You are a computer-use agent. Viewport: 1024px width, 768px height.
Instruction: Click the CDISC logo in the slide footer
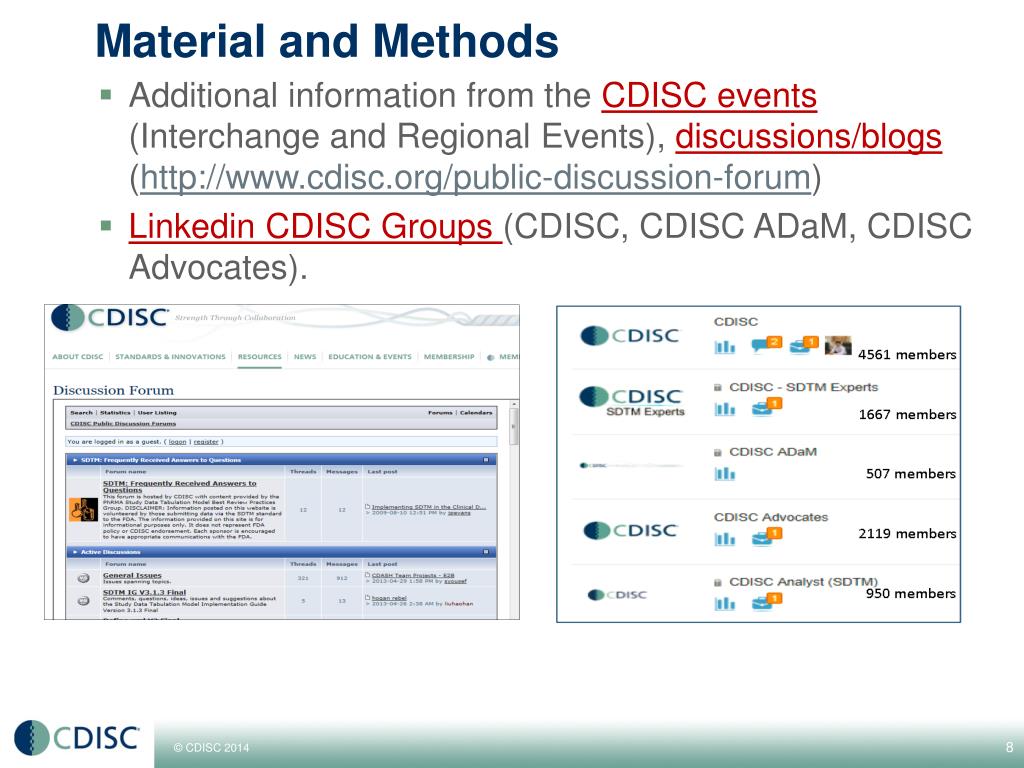pos(76,738)
